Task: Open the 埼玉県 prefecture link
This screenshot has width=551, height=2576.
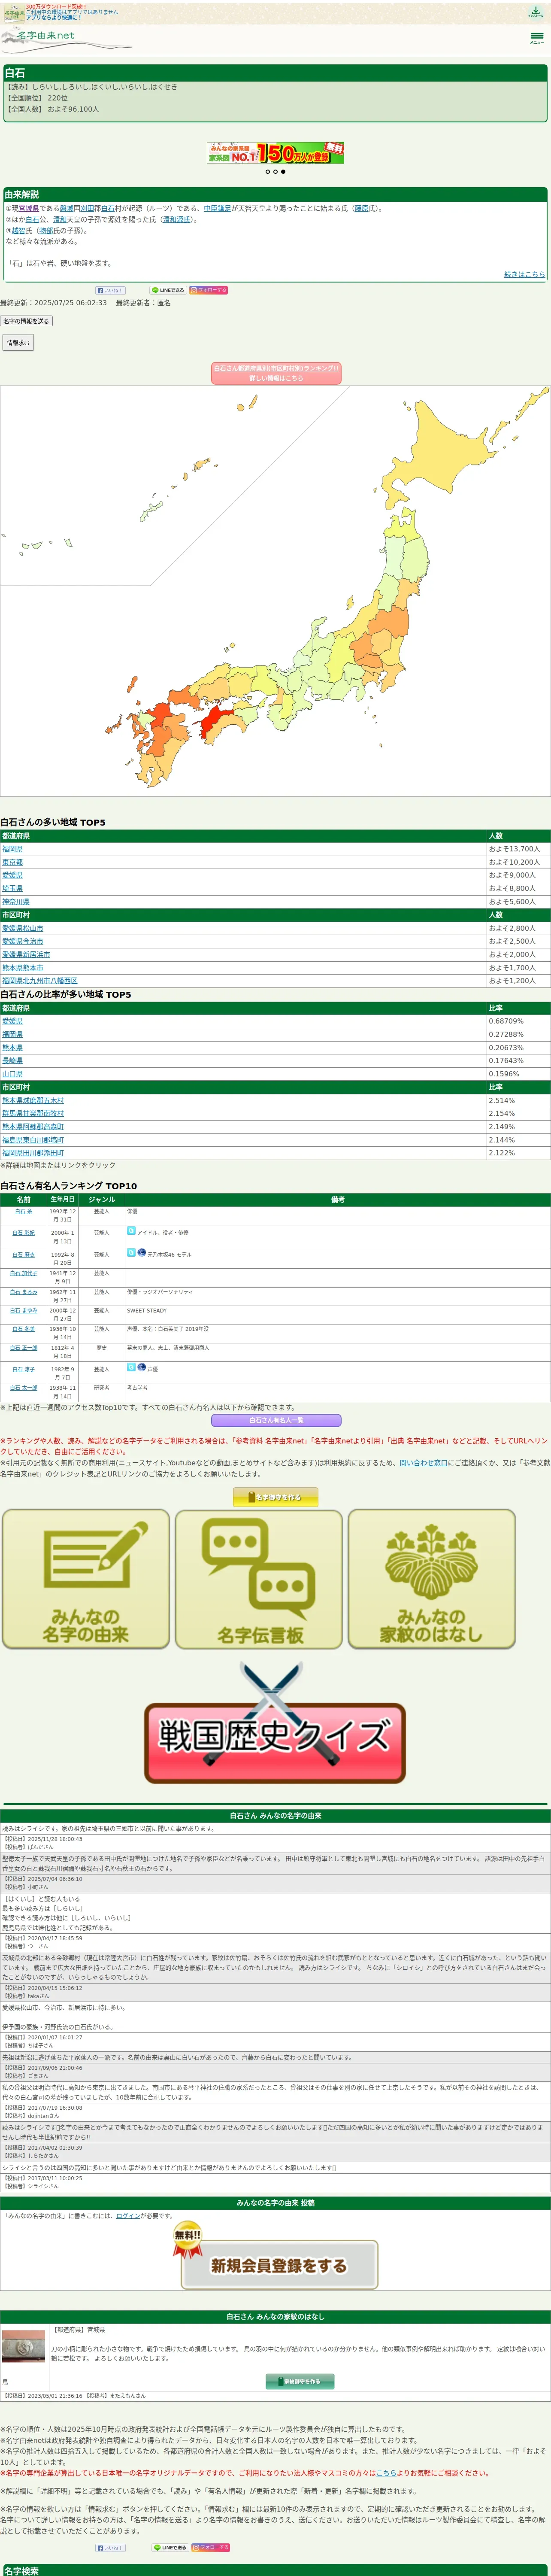Action: pos(12,888)
